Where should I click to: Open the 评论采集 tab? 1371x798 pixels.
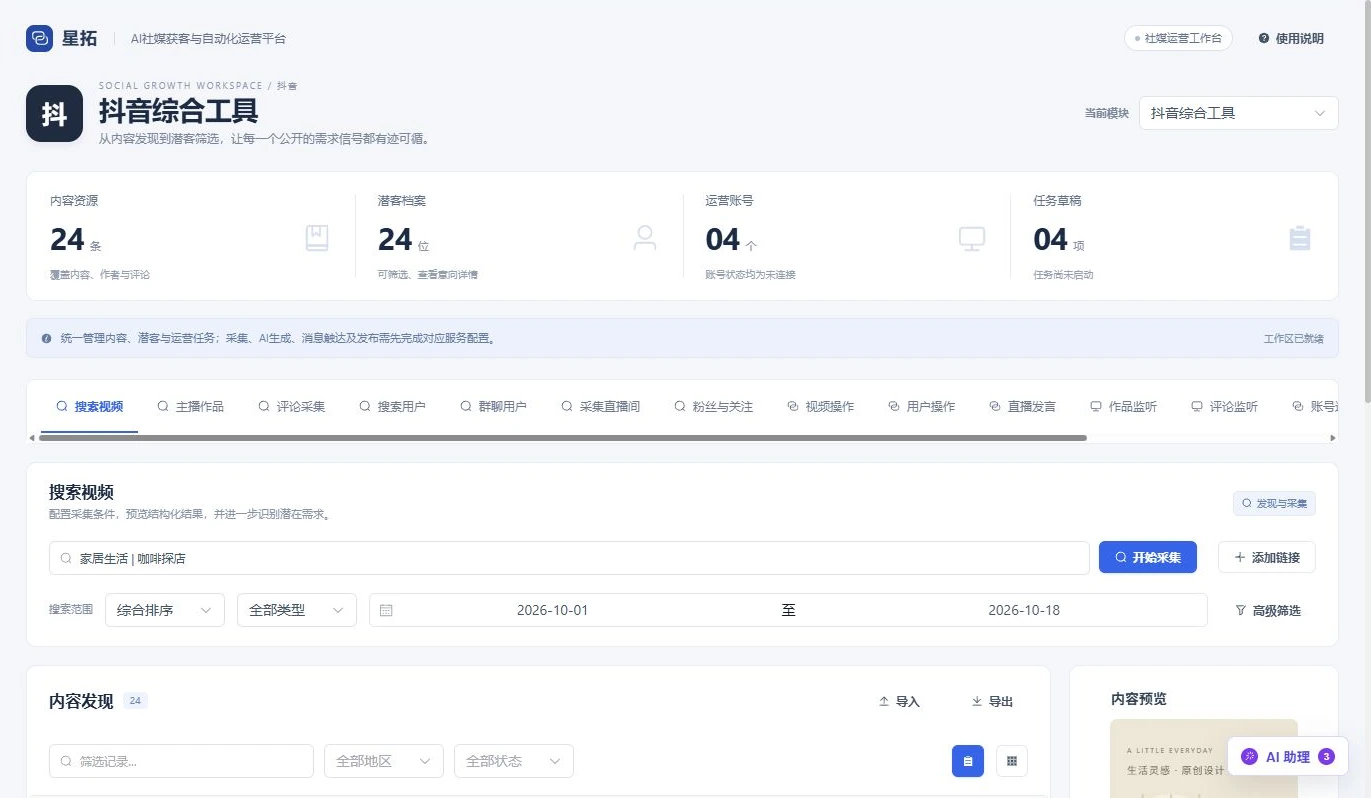click(292, 406)
